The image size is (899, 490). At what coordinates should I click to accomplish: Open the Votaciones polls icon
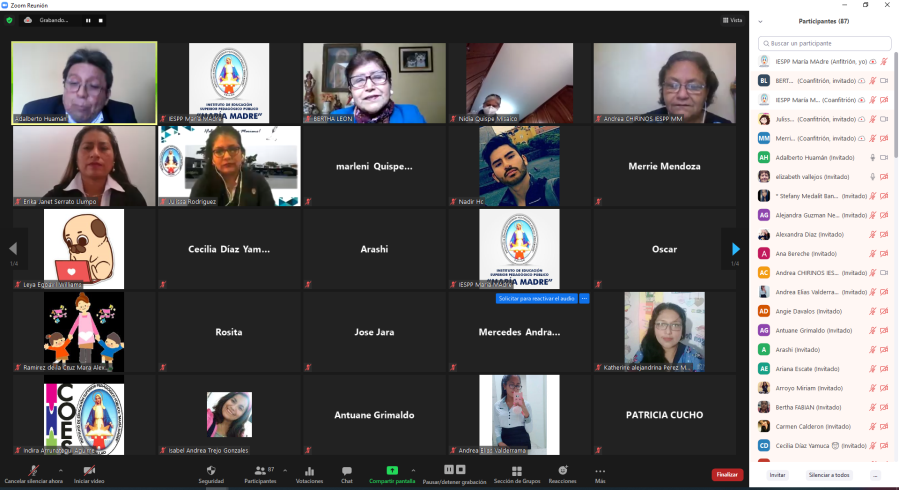coord(309,470)
